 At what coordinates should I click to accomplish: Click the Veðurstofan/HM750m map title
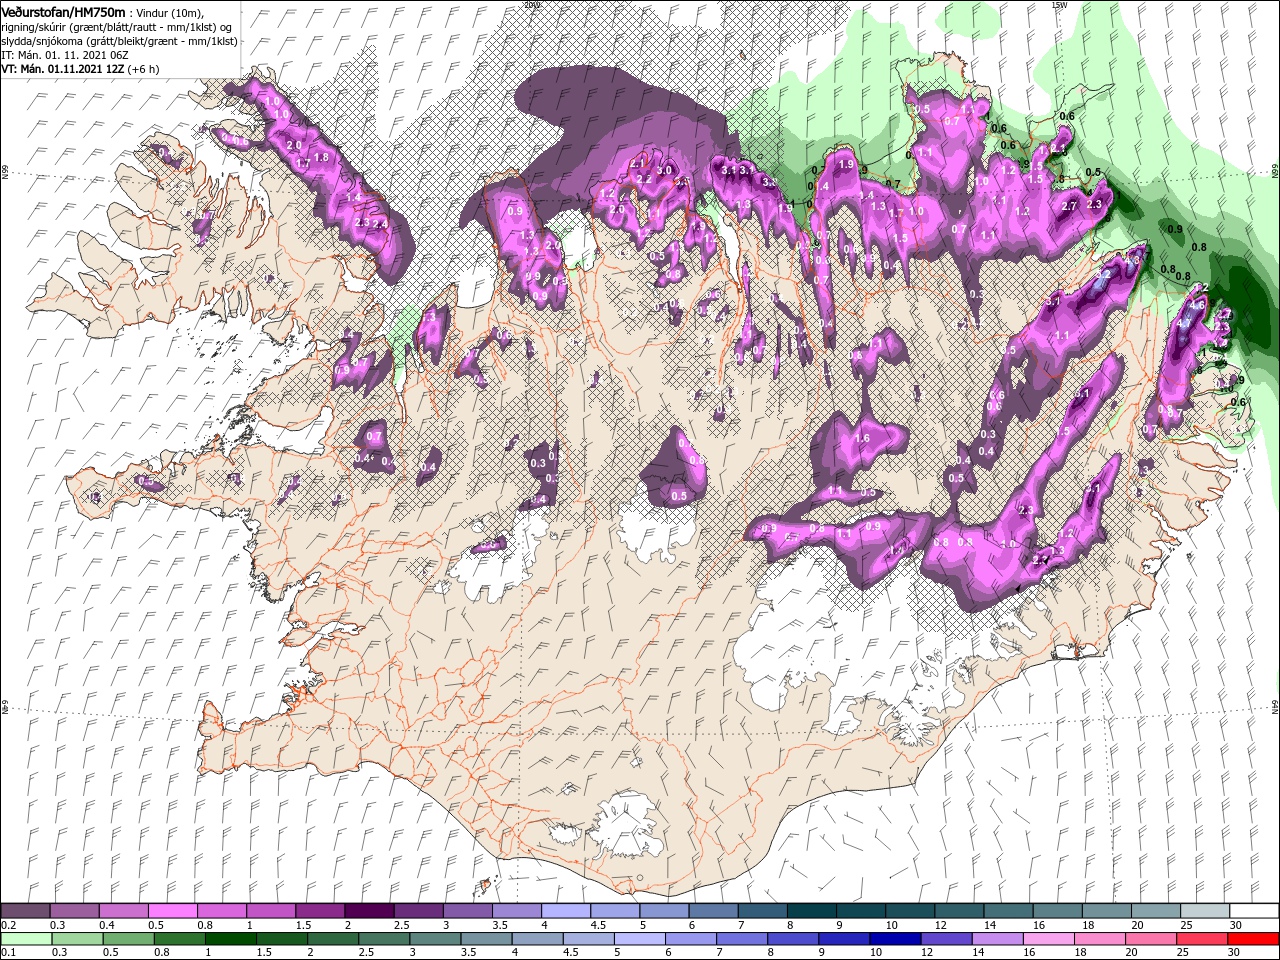[63, 11]
